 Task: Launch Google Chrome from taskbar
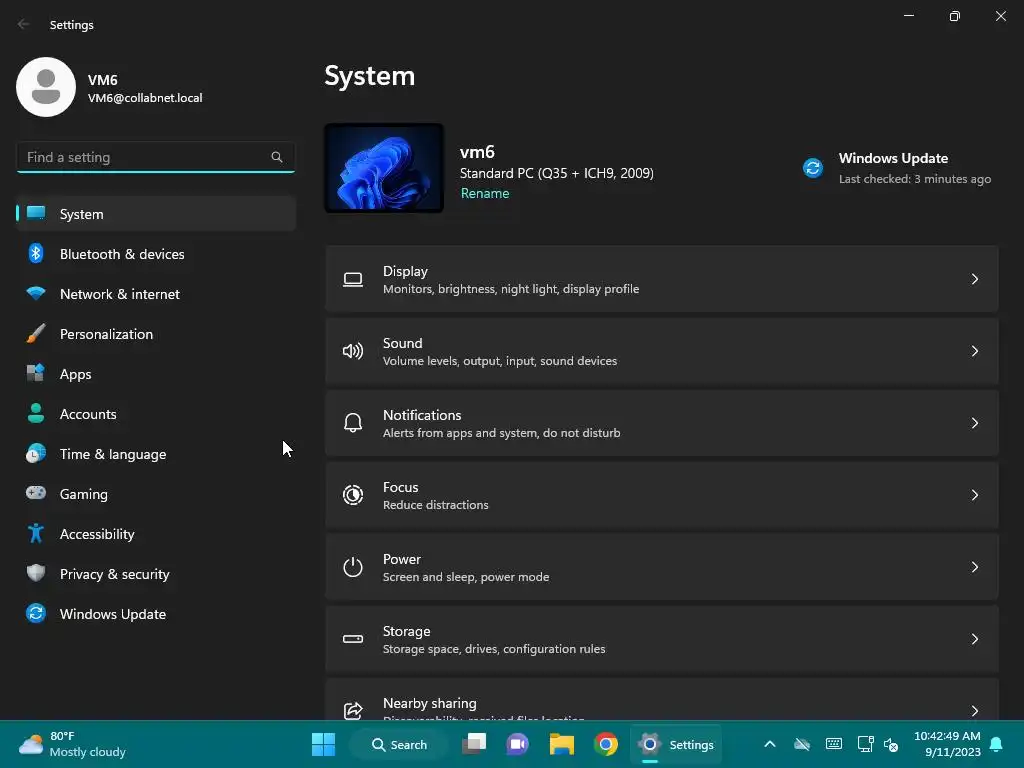pos(606,744)
